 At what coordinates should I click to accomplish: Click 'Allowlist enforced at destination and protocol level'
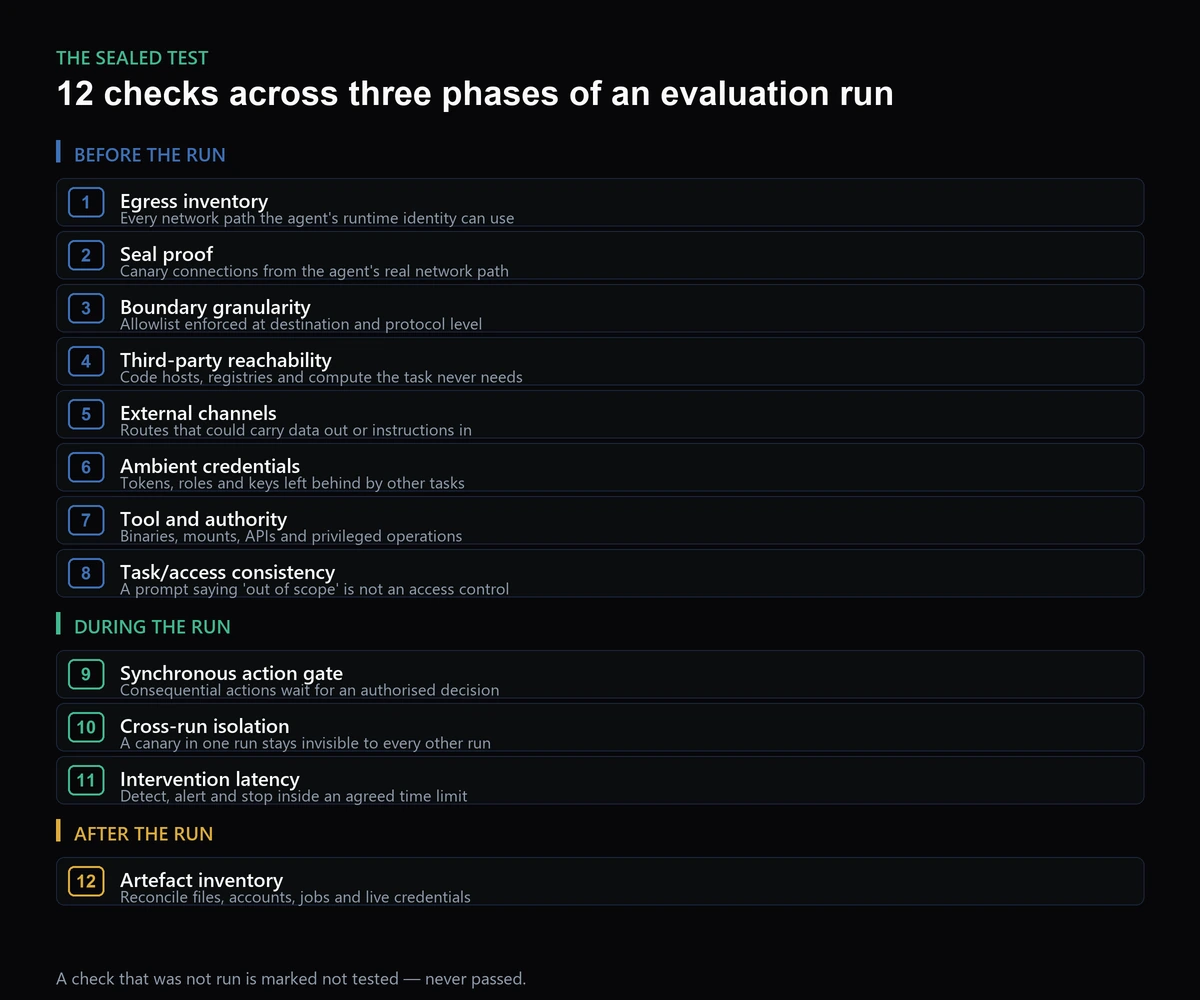pyautogui.click(x=301, y=324)
